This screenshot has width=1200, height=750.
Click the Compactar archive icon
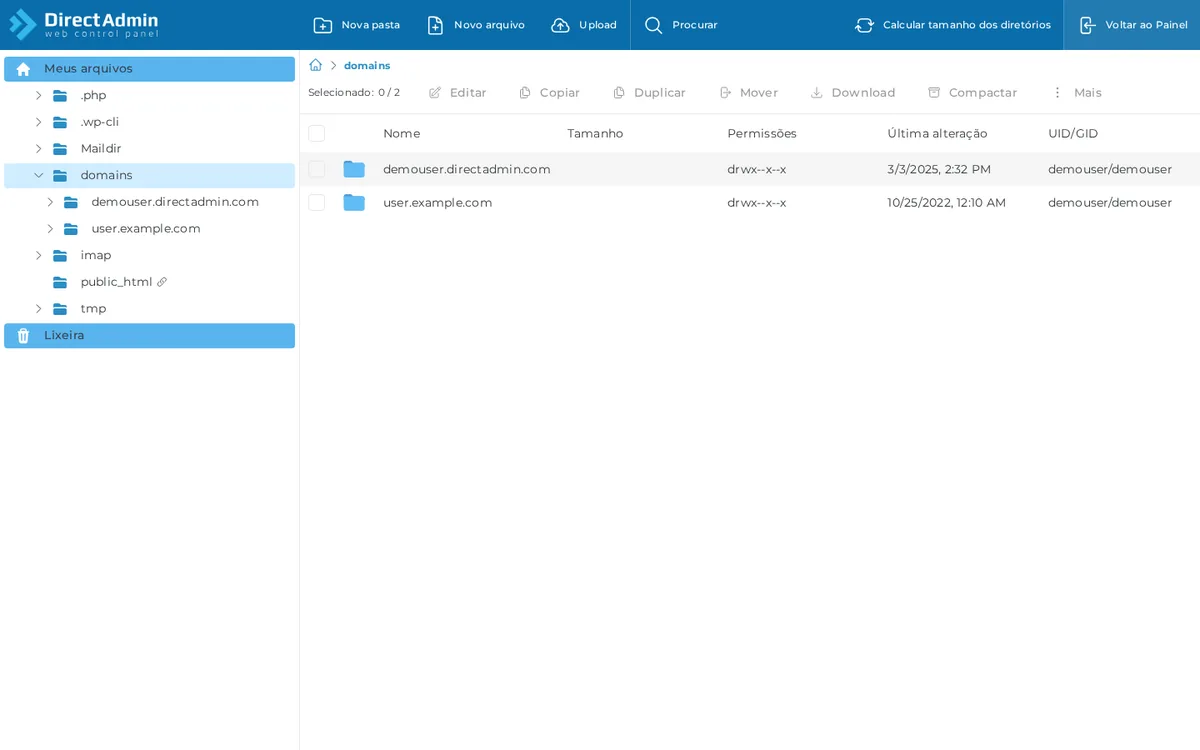pos(934,92)
